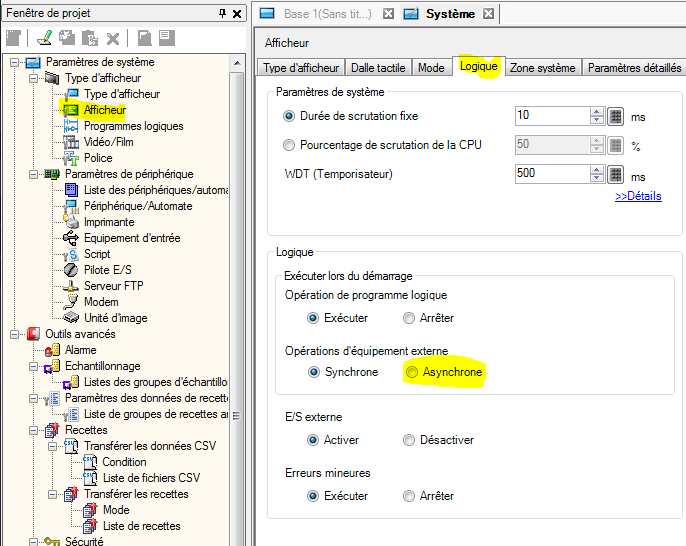Click the Alarme icon

click(x=52, y=350)
